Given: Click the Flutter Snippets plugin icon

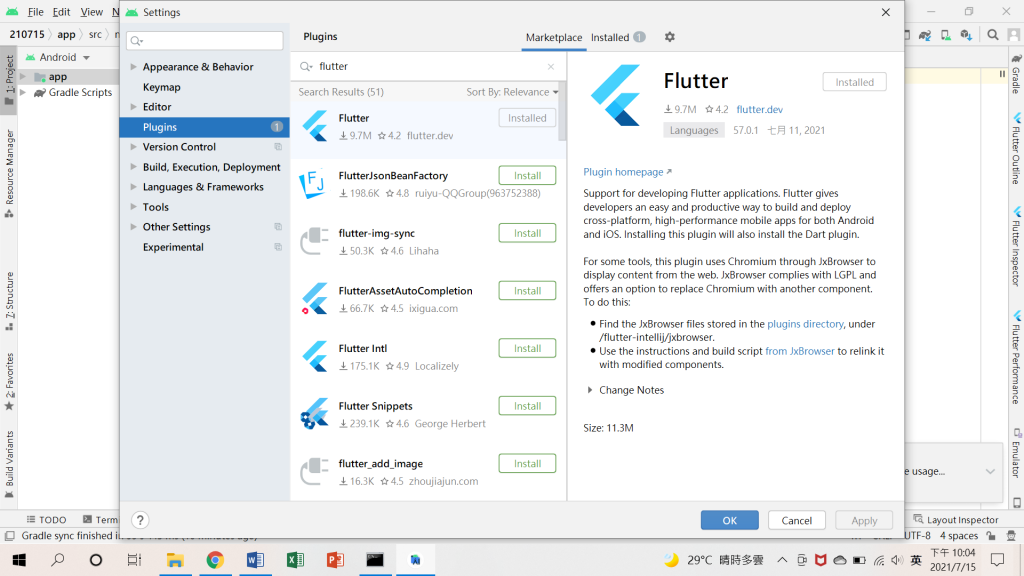Looking at the screenshot, I should click(315, 413).
